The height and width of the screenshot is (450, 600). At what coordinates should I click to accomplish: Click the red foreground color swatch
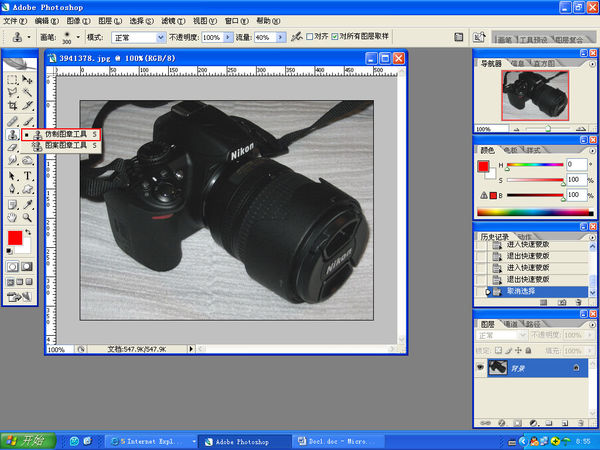(x=15, y=238)
